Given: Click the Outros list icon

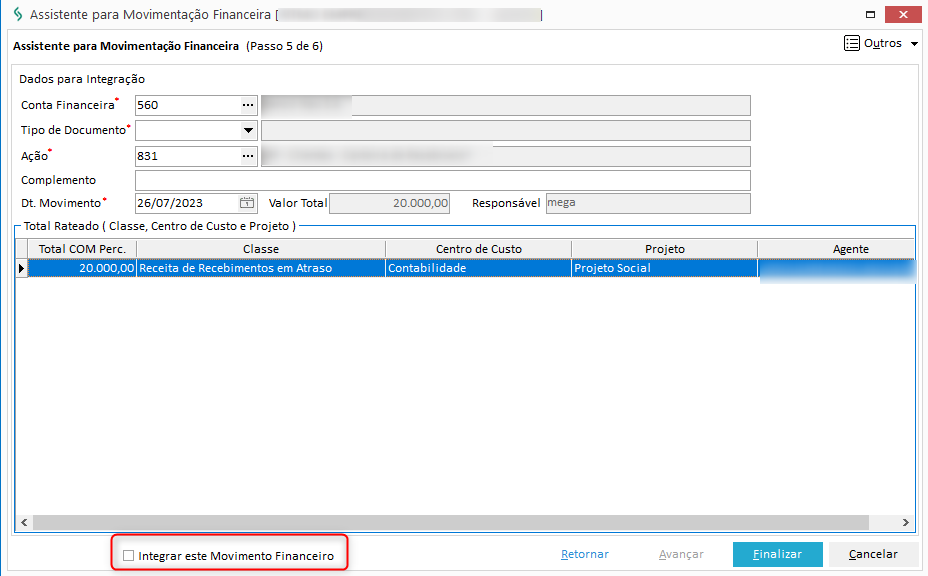Looking at the screenshot, I should (852, 44).
